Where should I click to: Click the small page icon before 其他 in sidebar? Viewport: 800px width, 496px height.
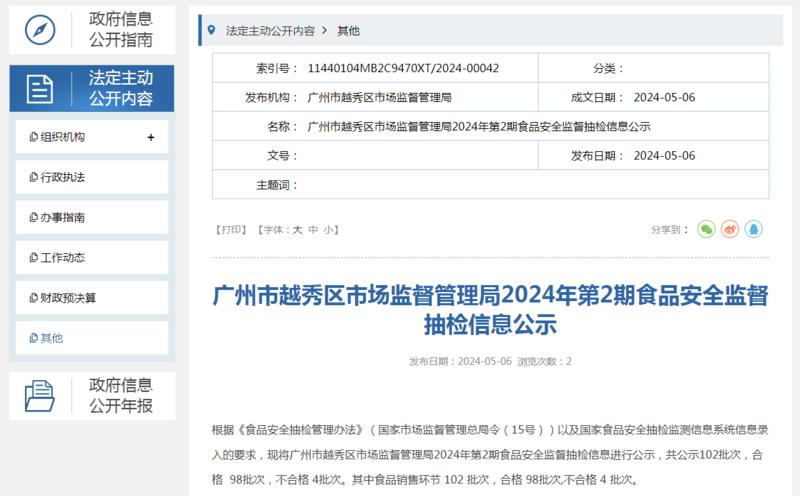pos(34,338)
